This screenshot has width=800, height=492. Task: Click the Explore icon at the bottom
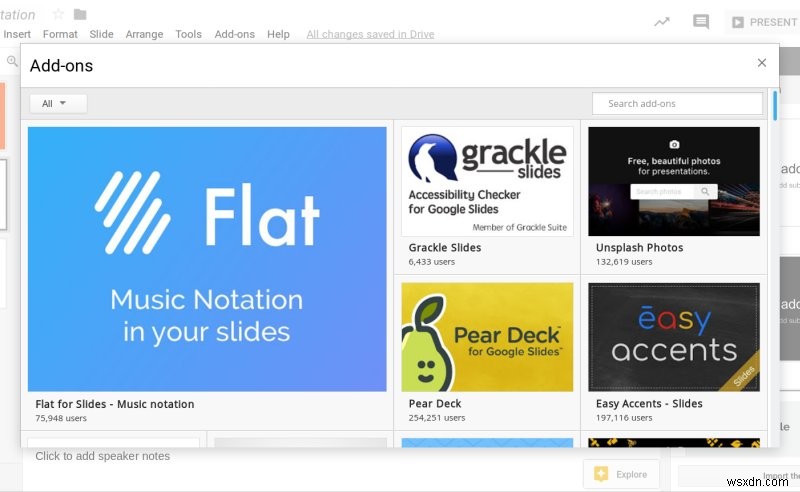[601, 474]
